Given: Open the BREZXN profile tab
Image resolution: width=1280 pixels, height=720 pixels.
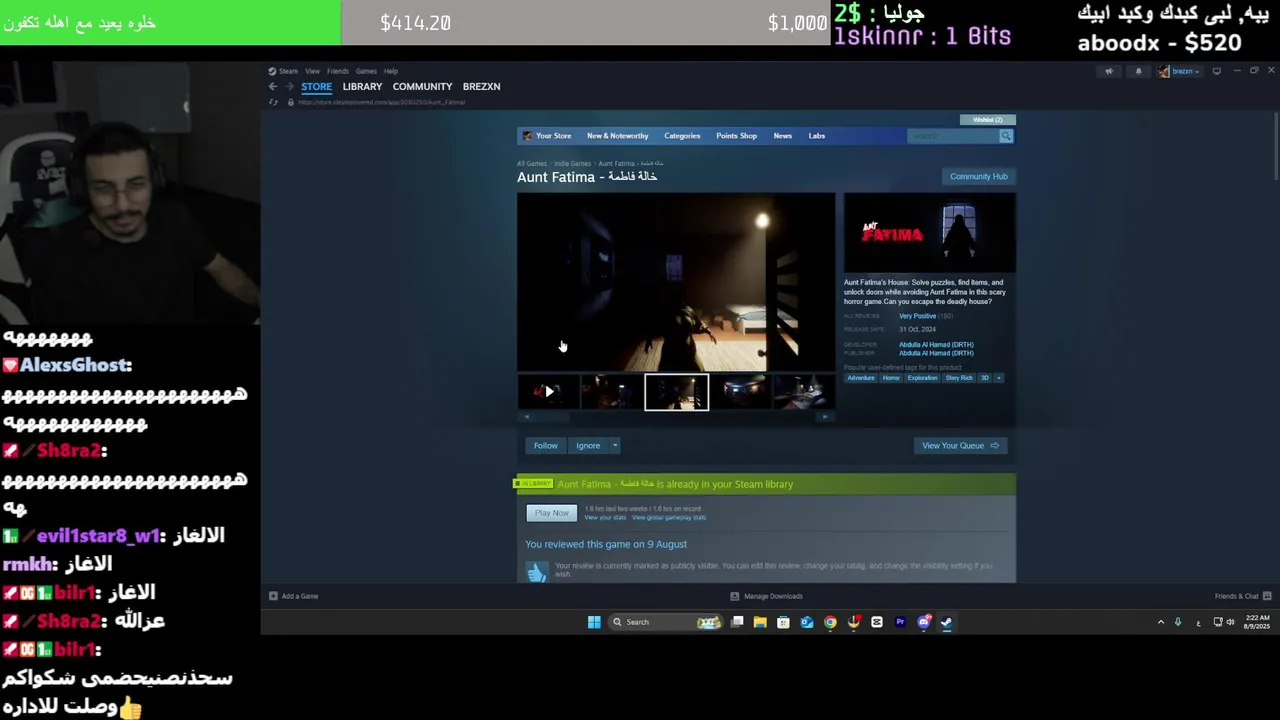Looking at the screenshot, I should (x=481, y=87).
